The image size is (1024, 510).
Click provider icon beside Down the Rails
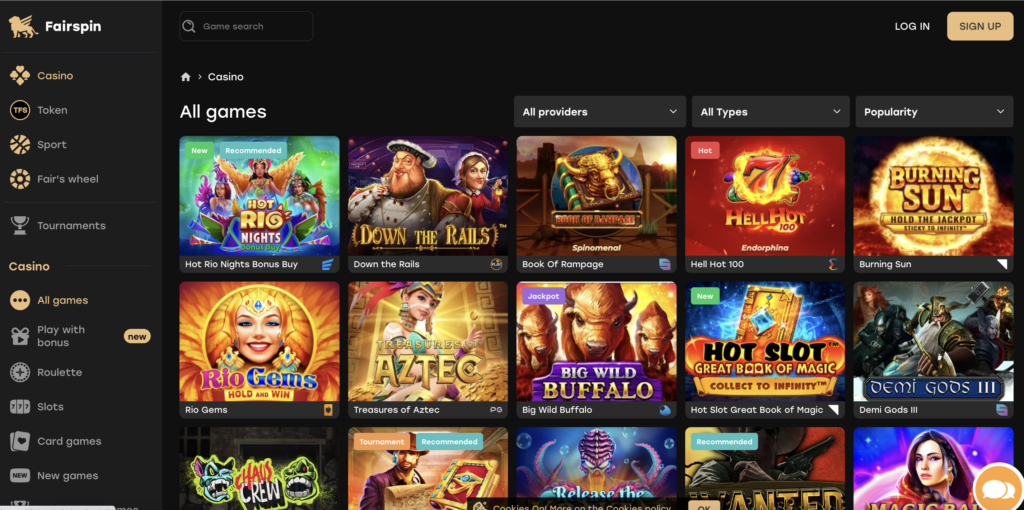click(496, 264)
